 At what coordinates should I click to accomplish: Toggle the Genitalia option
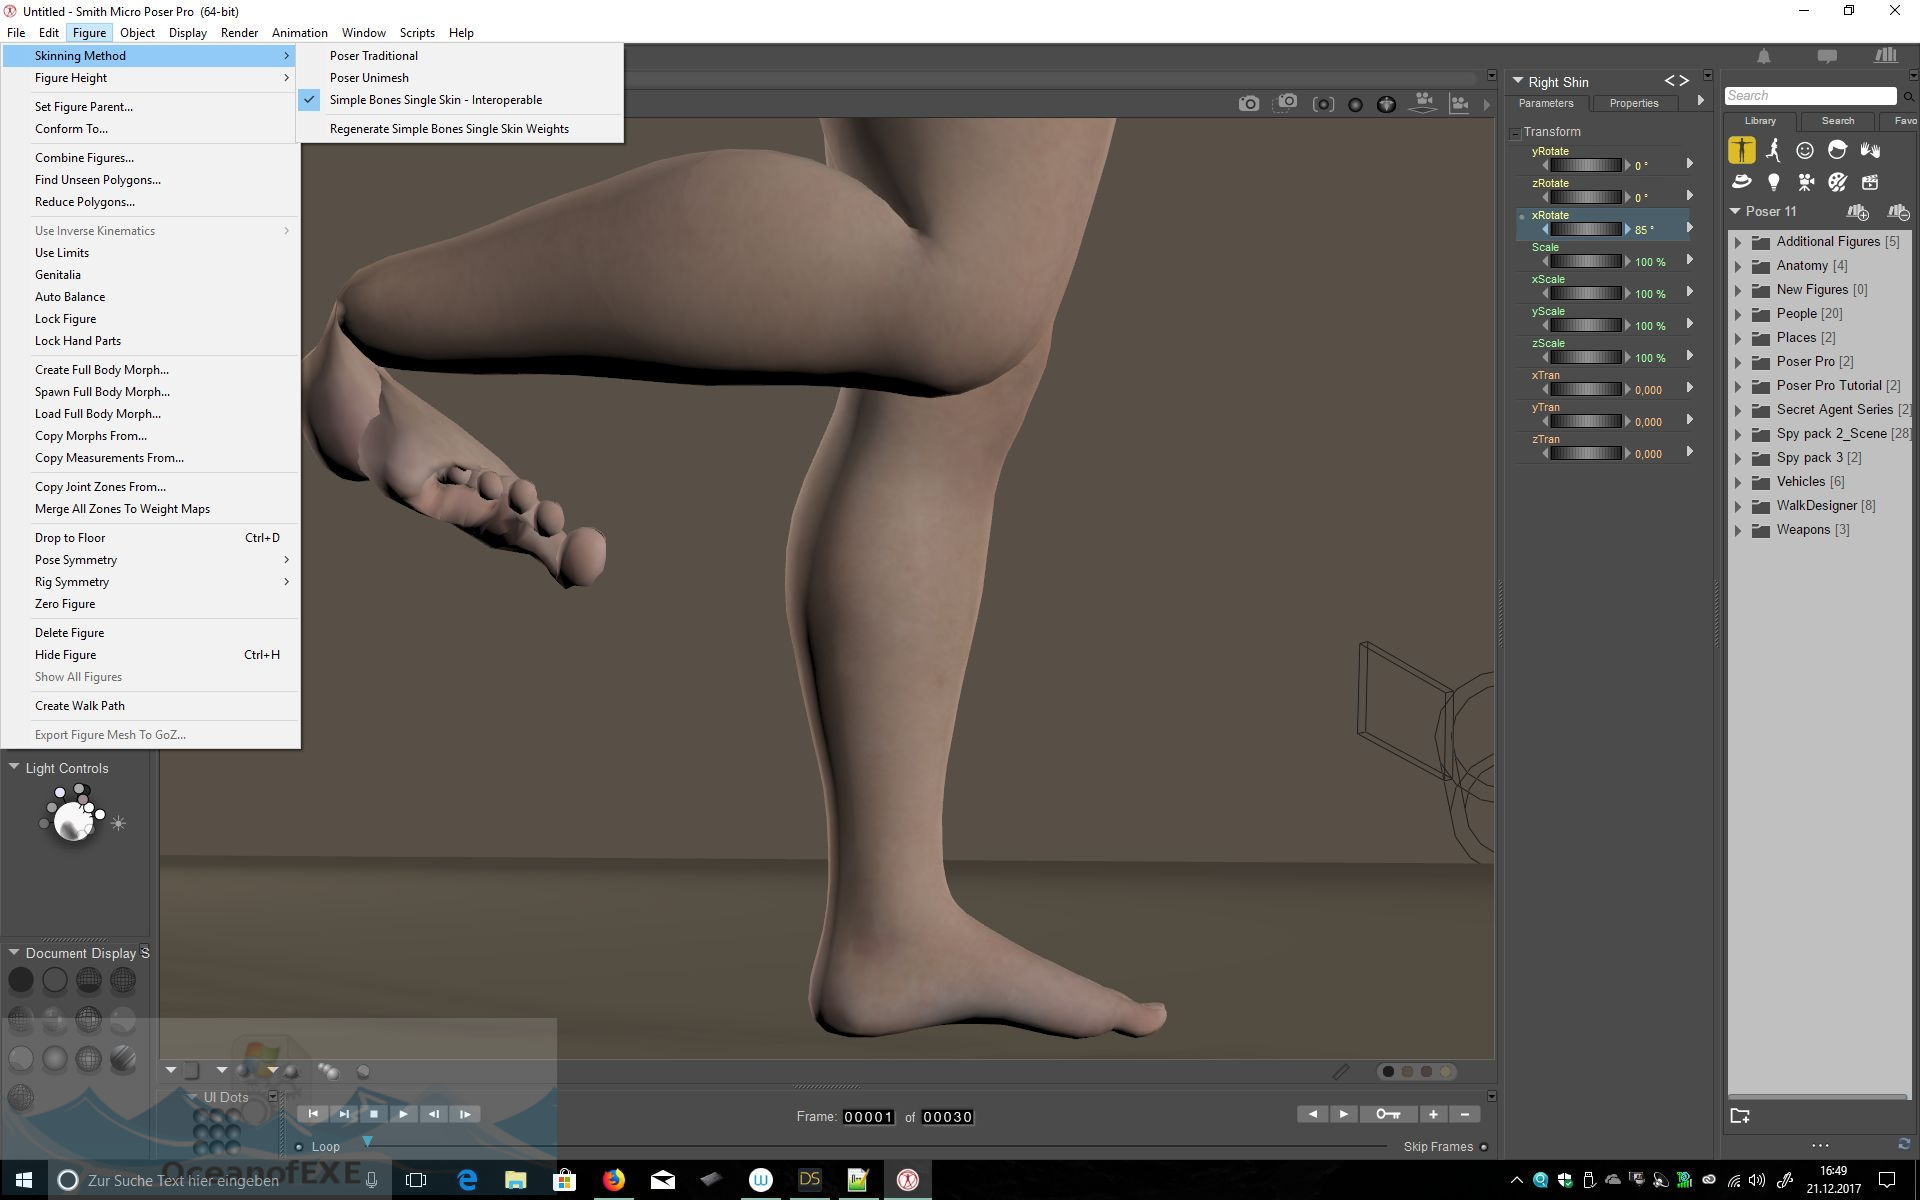(150, 275)
